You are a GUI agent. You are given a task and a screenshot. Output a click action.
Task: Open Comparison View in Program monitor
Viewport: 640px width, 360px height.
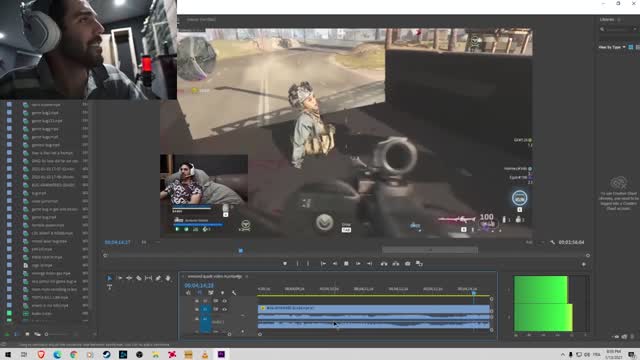pos(419,264)
